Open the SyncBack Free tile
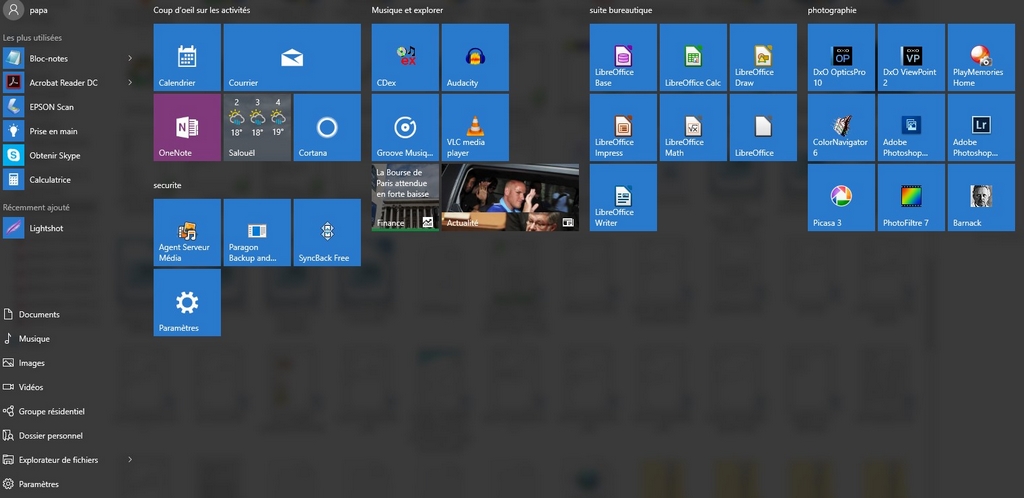Image resolution: width=1024 pixels, height=498 pixels. [x=327, y=232]
